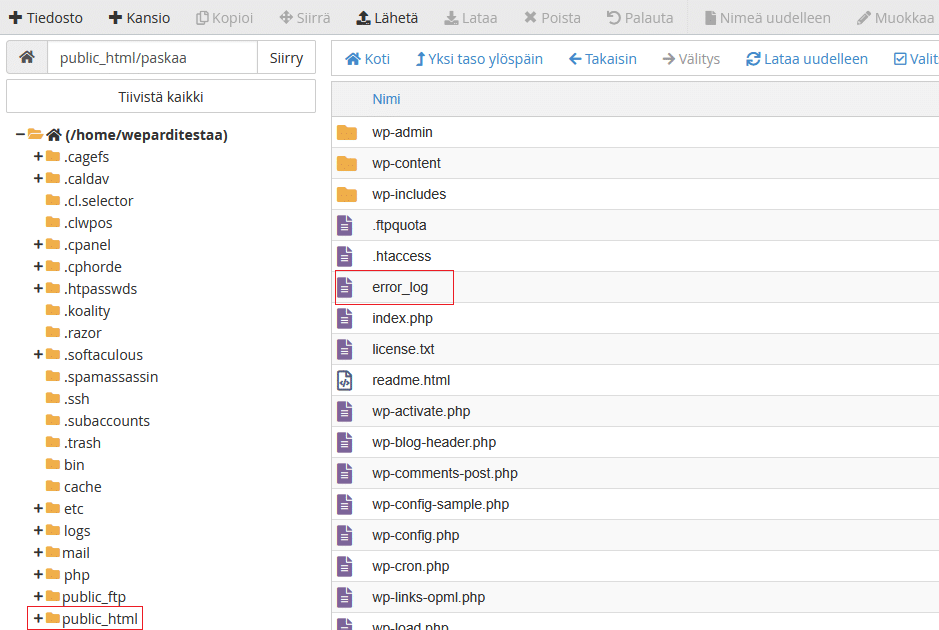This screenshot has width=939, height=630.
Task: Click the home icon beside path field
Action: point(27,58)
